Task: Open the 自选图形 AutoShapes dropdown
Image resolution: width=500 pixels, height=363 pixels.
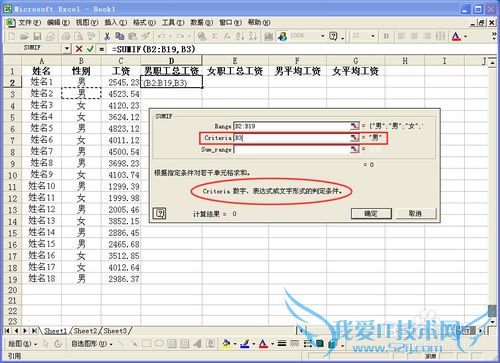Action: coord(92,344)
